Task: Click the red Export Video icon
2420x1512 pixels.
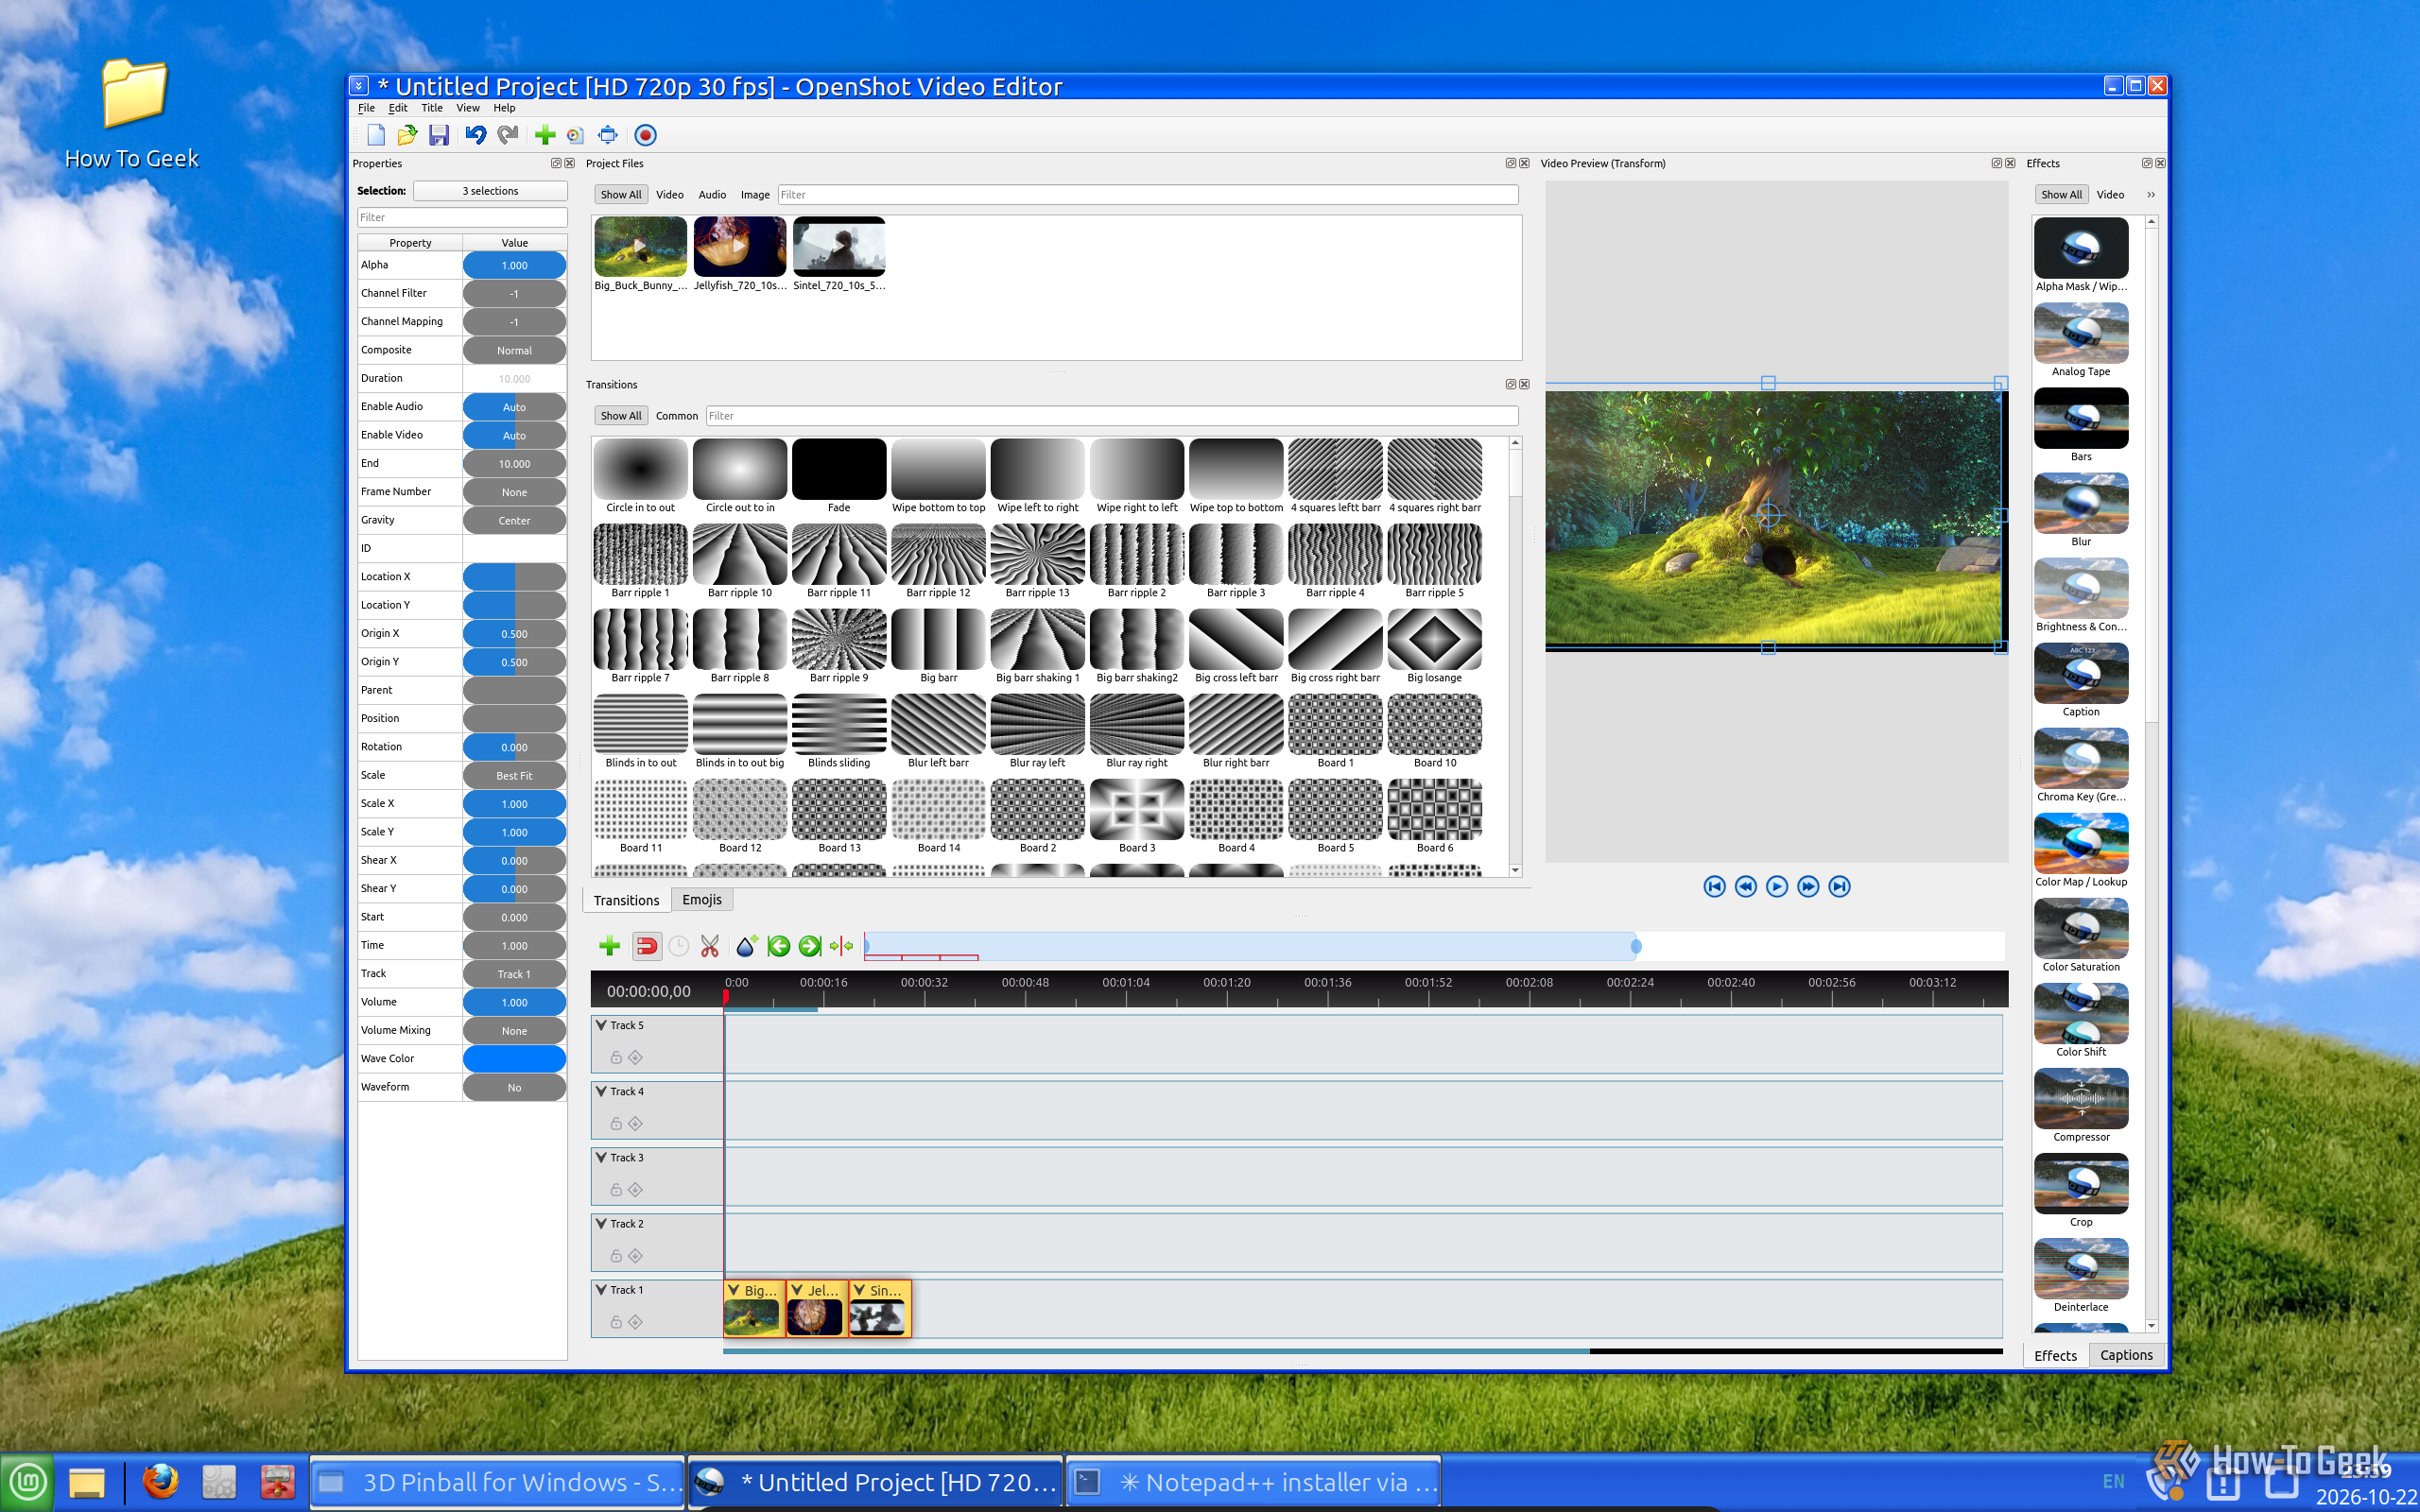Action: coord(646,135)
